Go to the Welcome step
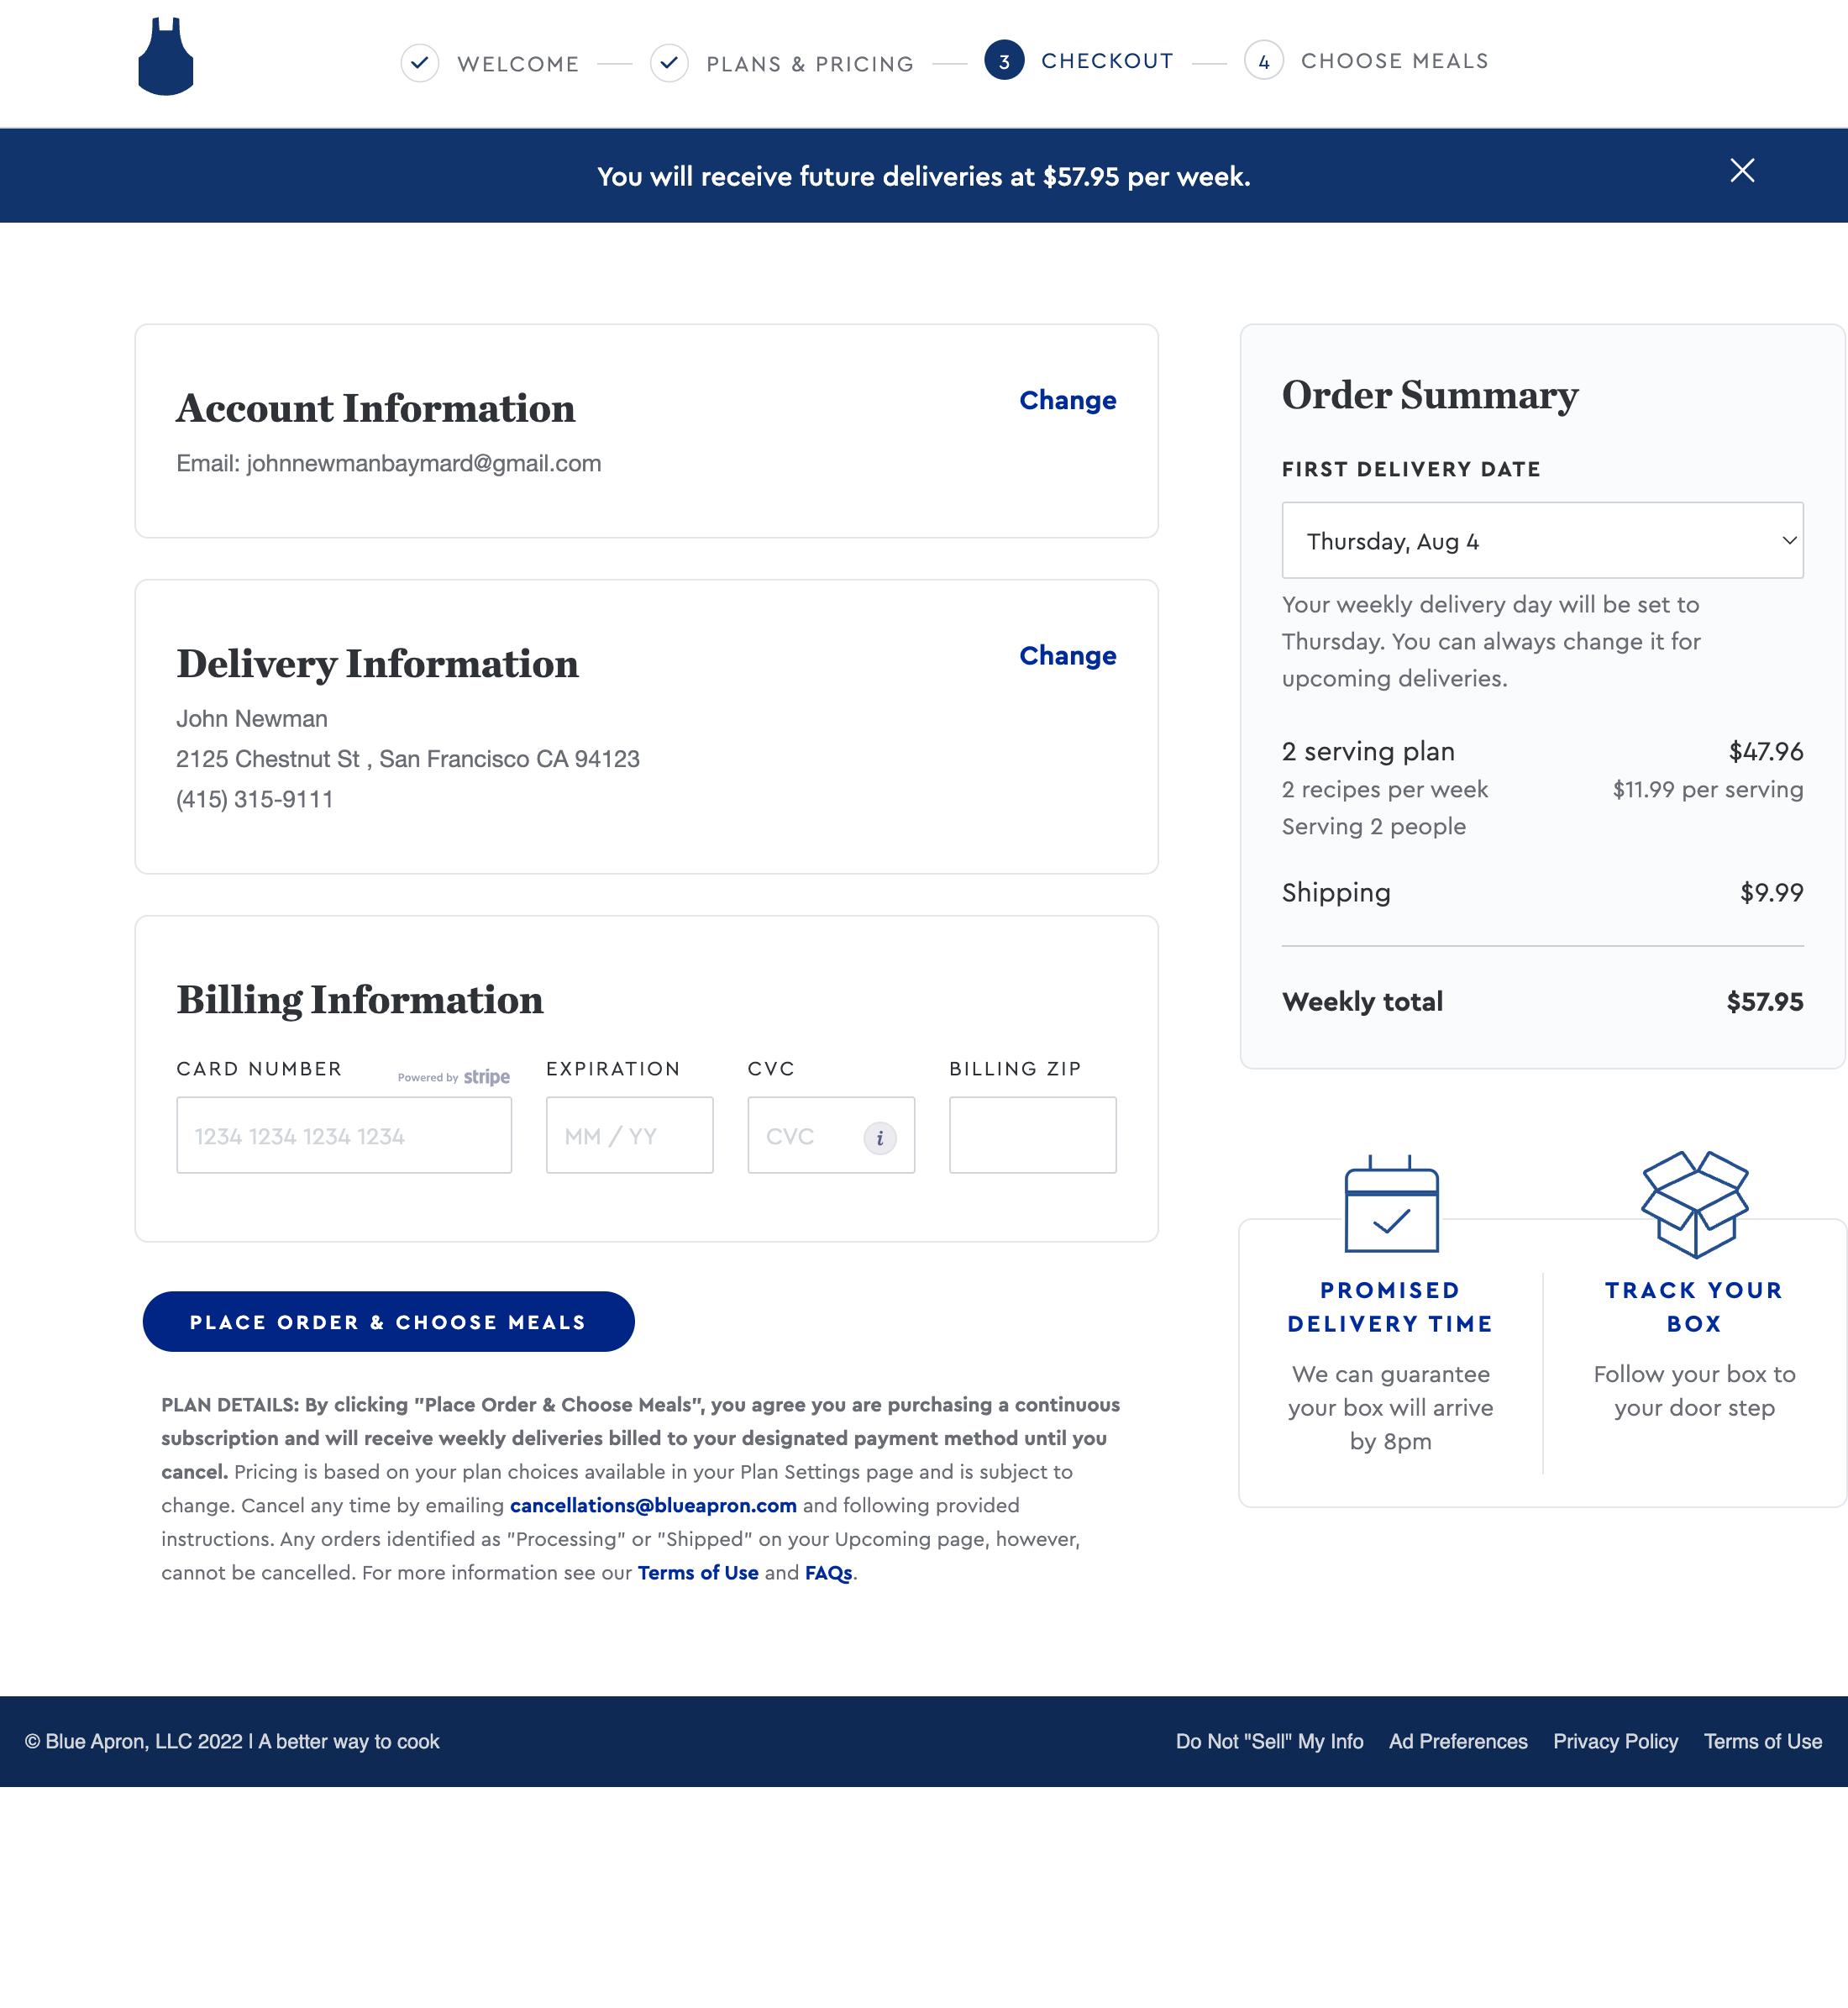 [517, 62]
